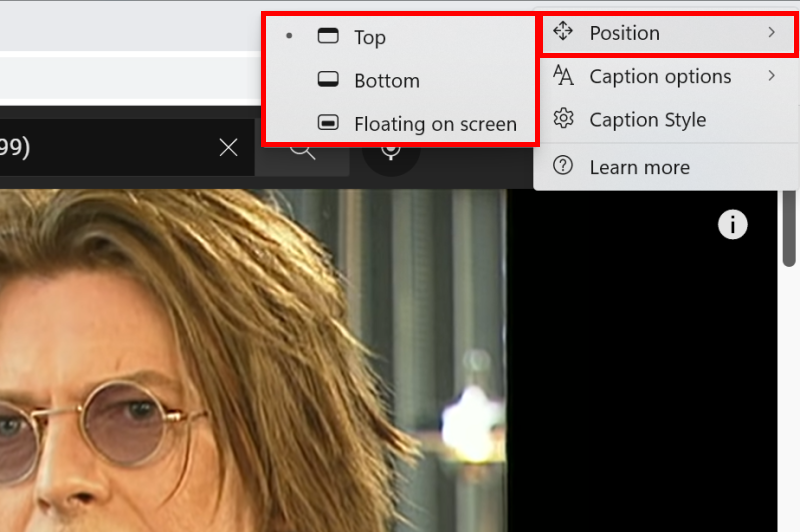Click the search magnifier button
The width and height of the screenshot is (800, 532).
pyautogui.click(x=303, y=160)
